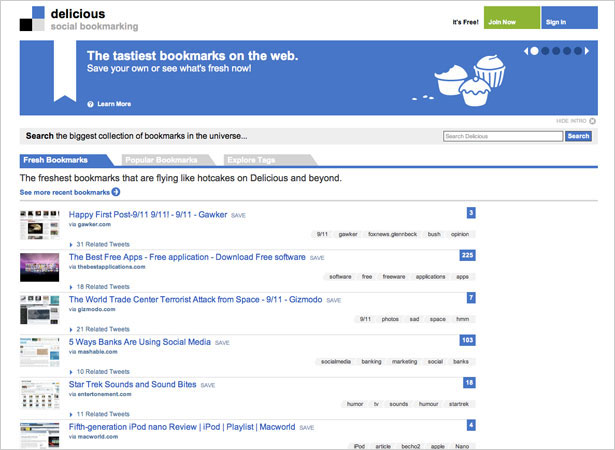Select the second banner slide dot
This screenshot has width=615, height=450.
click(545, 51)
